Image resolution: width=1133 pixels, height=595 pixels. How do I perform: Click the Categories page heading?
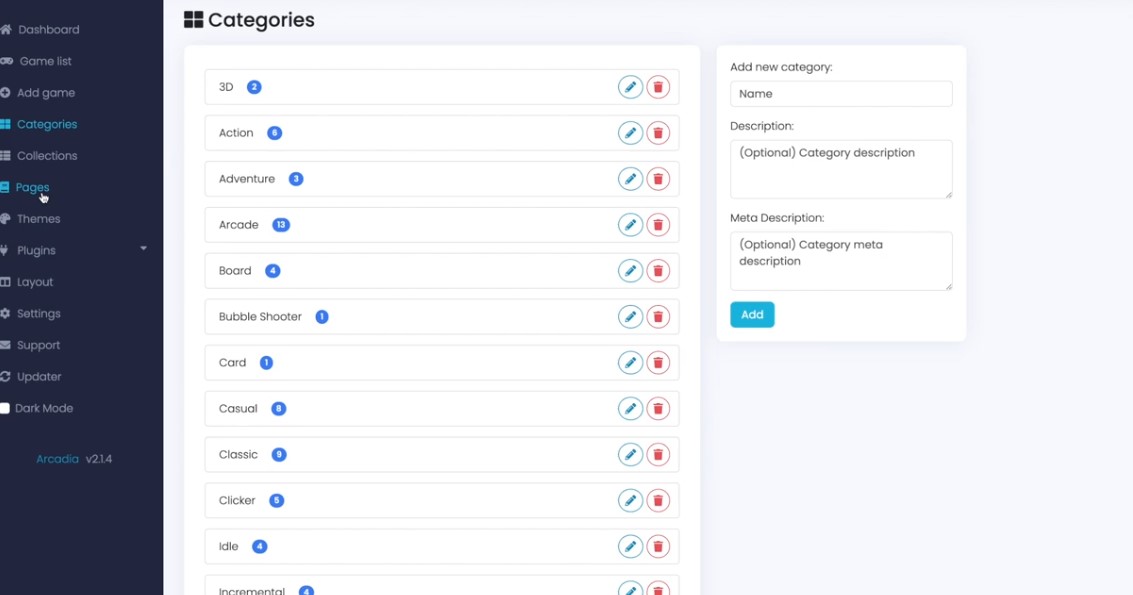tap(249, 20)
